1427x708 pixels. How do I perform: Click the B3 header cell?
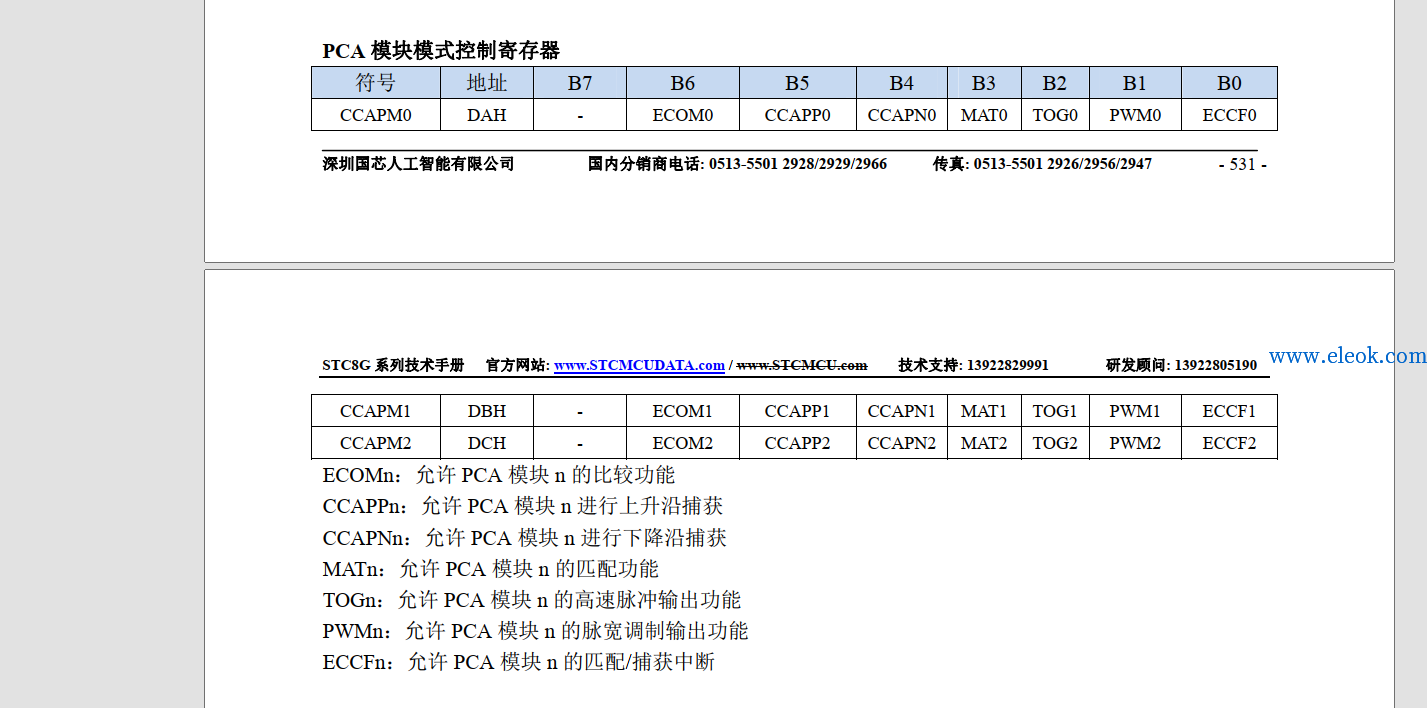point(984,83)
